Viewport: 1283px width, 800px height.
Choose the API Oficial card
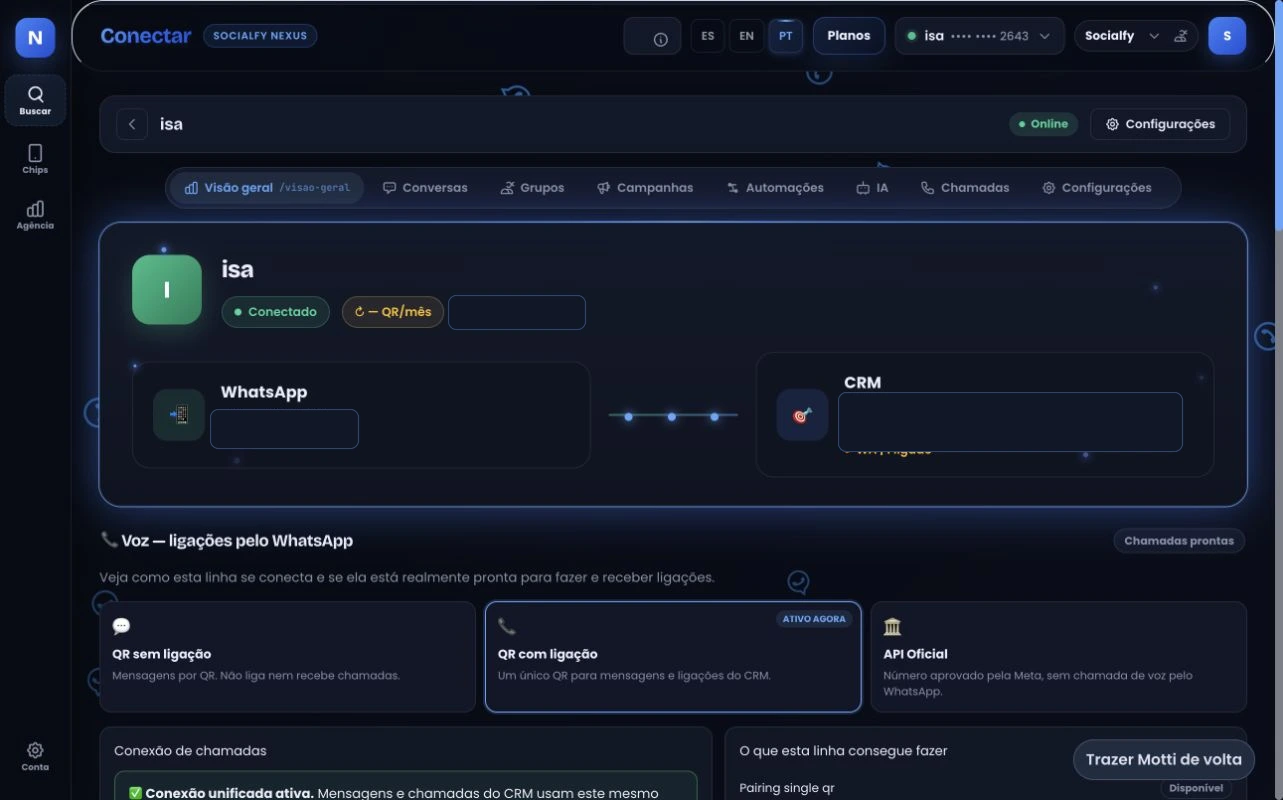coord(1059,656)
